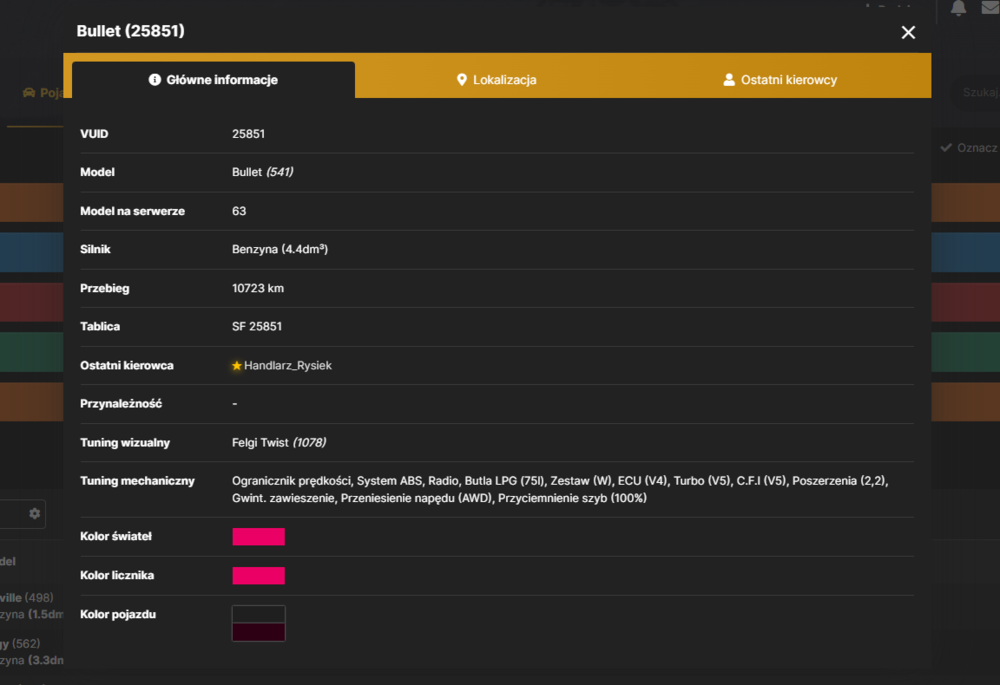Open the Lokalizacja tab
Screen dimensions: 1000x685
pos(497,80)
